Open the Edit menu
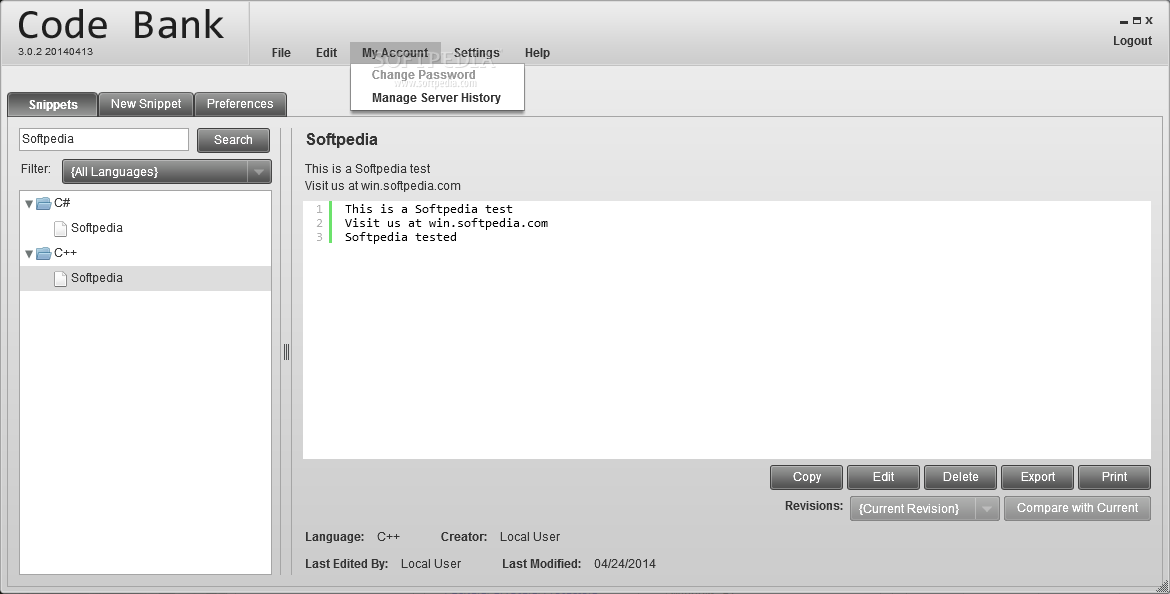The image size is (1170, 594). pyautogui.click(x=326, y=53)
